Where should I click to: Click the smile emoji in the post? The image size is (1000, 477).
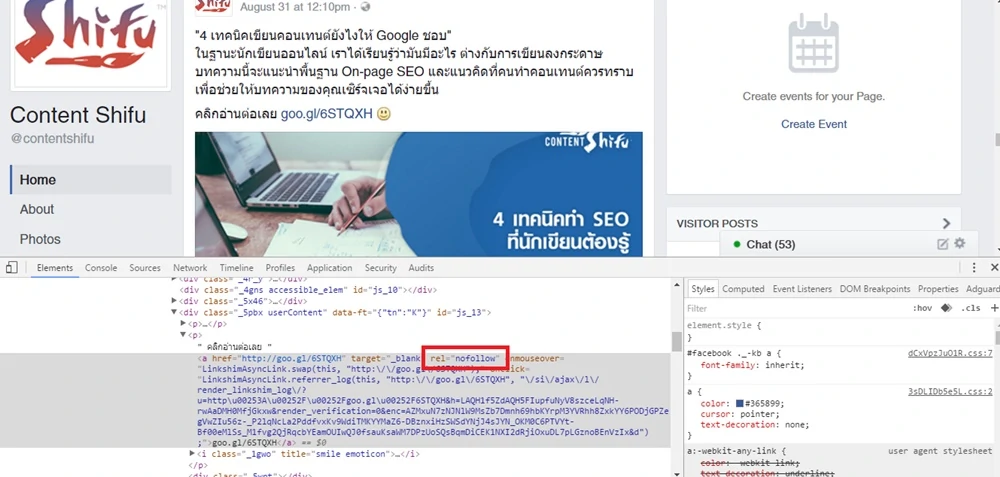click(383, 114)
